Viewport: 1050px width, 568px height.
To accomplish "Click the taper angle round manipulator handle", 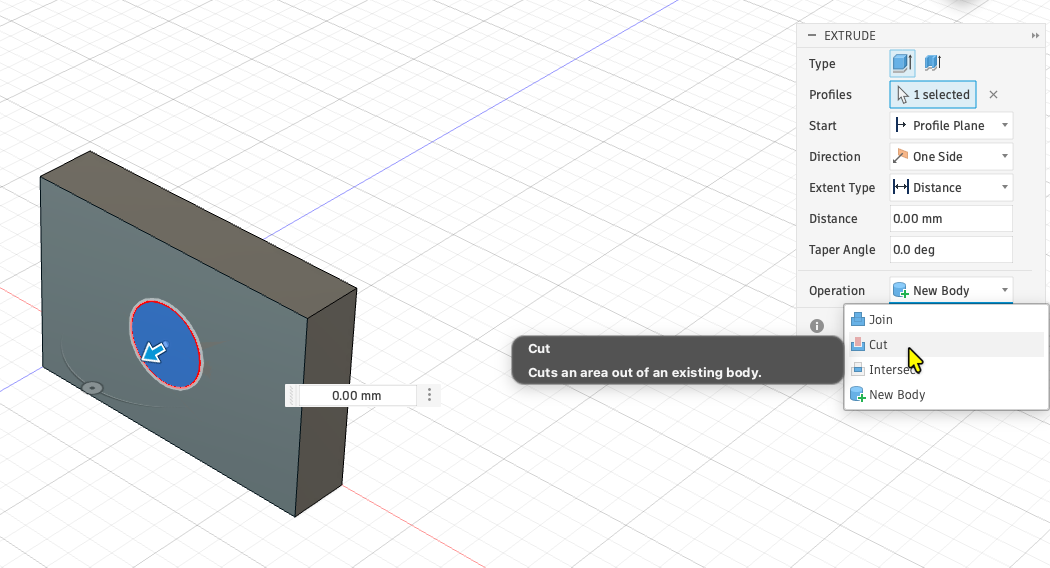I will pyautogui.click(x=92, y=388).
